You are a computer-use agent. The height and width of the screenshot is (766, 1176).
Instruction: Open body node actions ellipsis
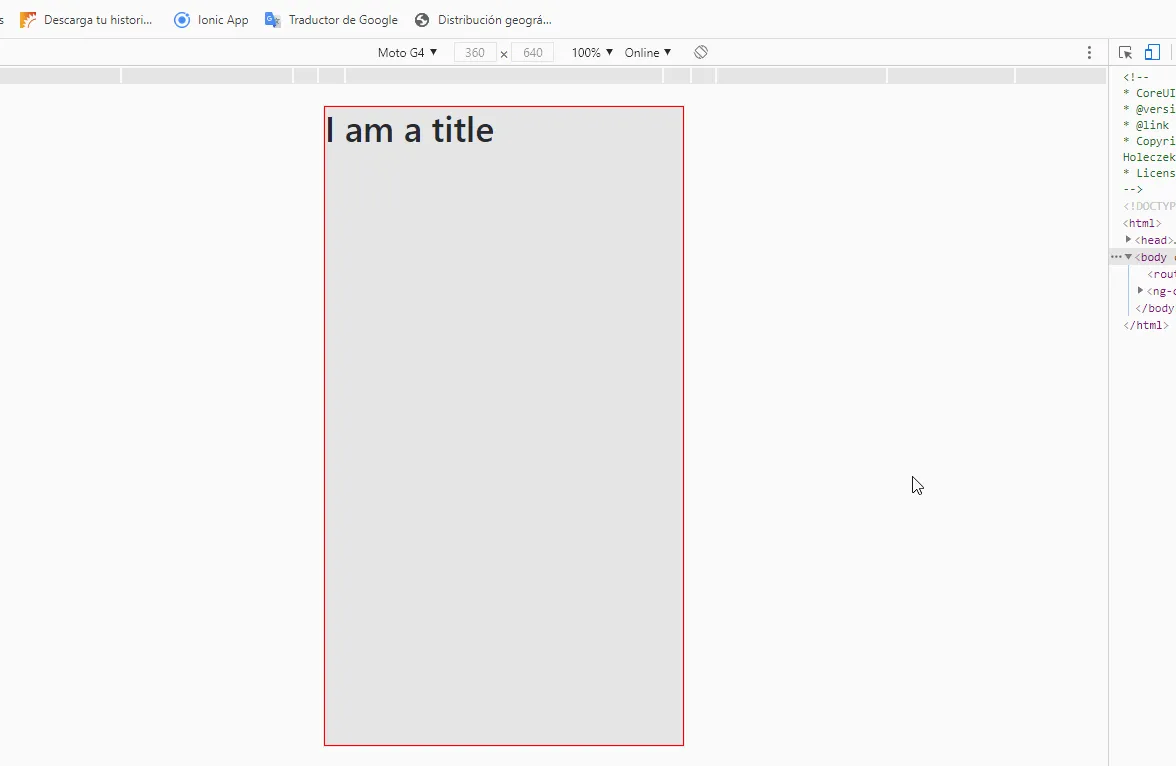point(1116,257)
